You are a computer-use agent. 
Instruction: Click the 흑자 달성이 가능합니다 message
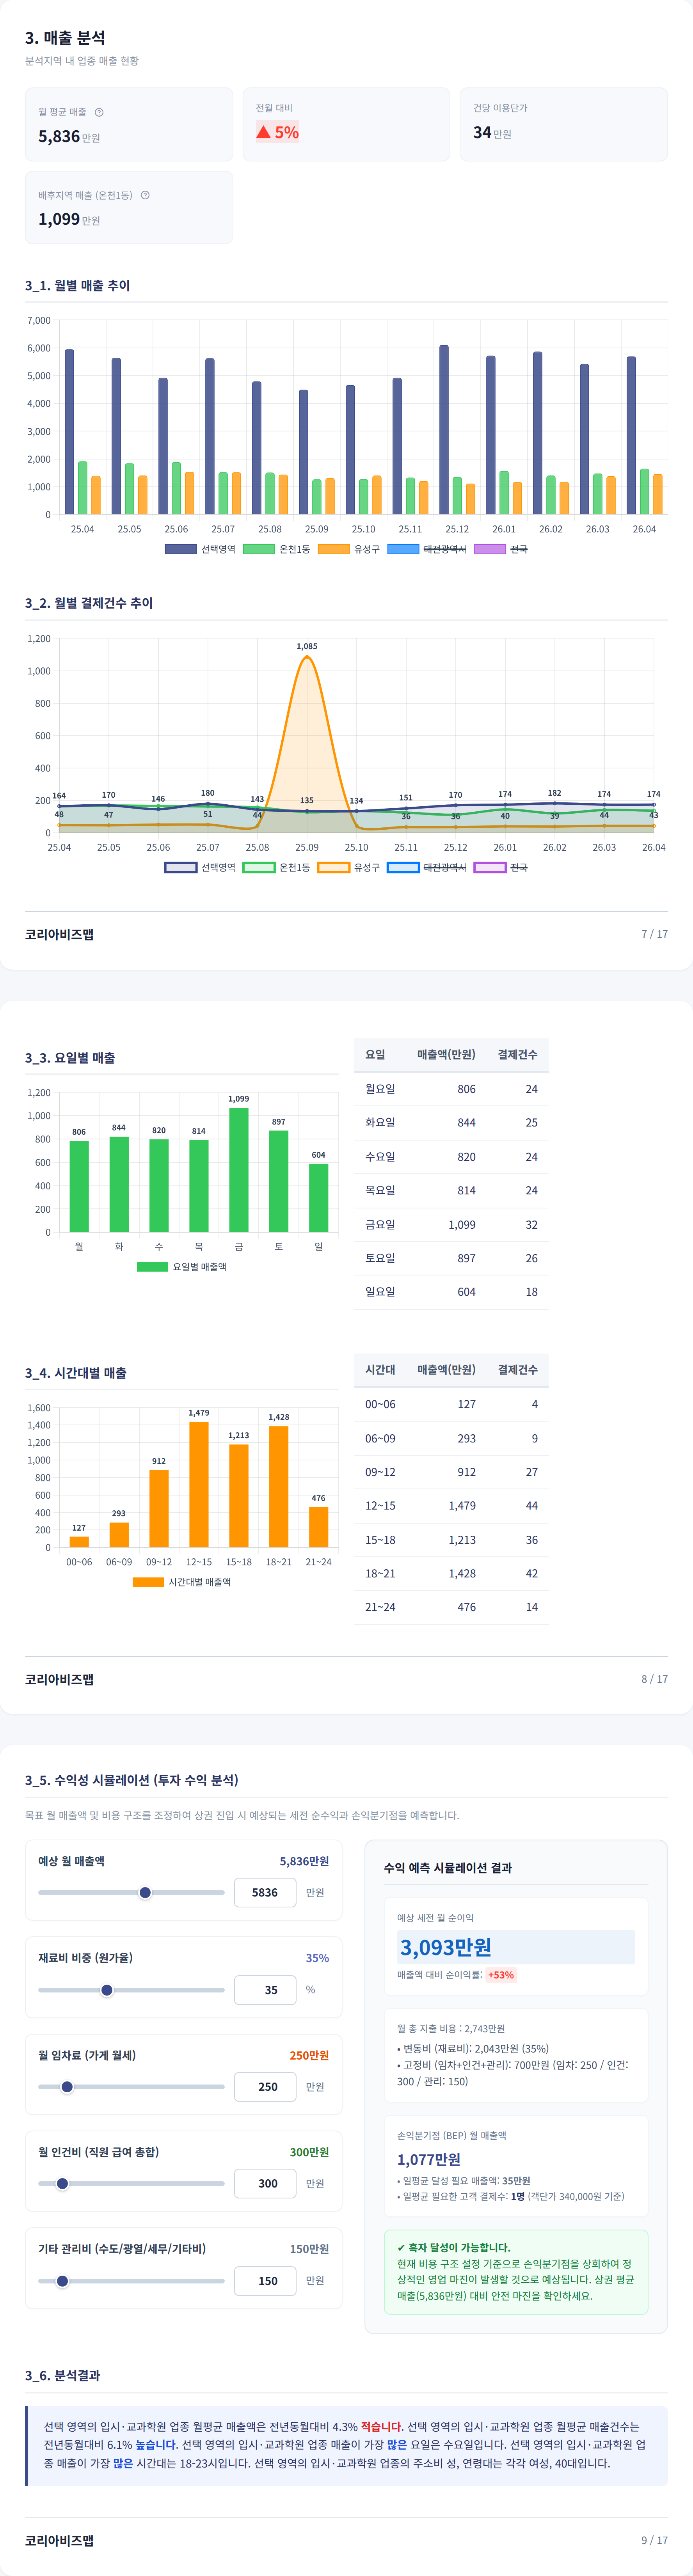pyautogui.click(x=453, y=2247)
